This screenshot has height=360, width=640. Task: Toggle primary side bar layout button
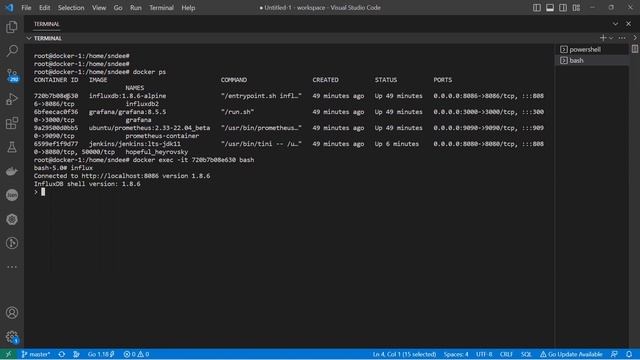click(x=537, y=7)
